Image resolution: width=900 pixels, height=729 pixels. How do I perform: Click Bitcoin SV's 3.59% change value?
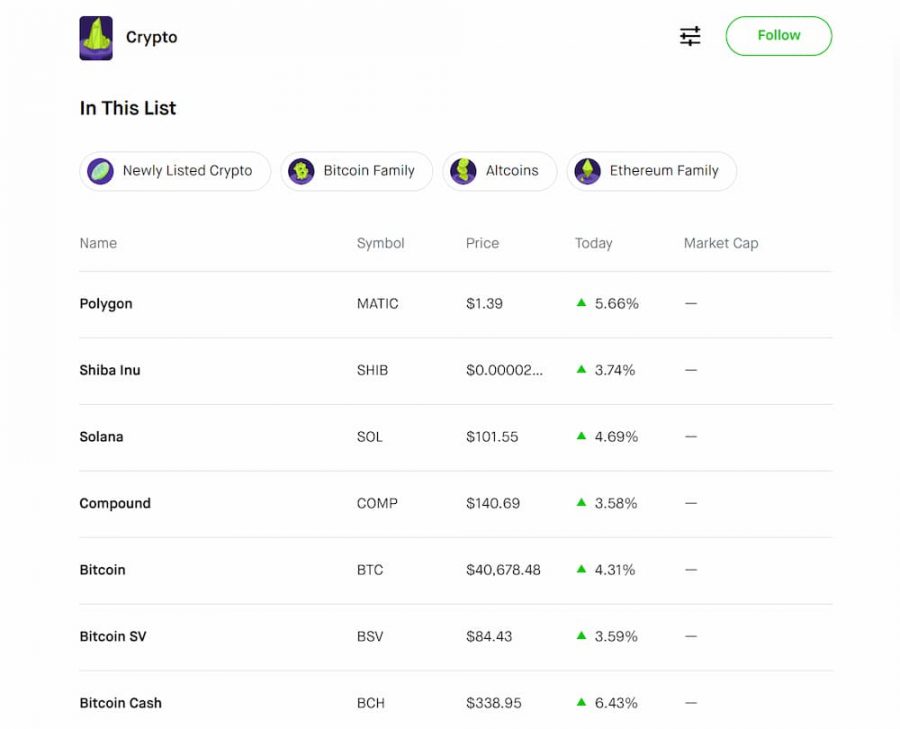click(616, 637)
